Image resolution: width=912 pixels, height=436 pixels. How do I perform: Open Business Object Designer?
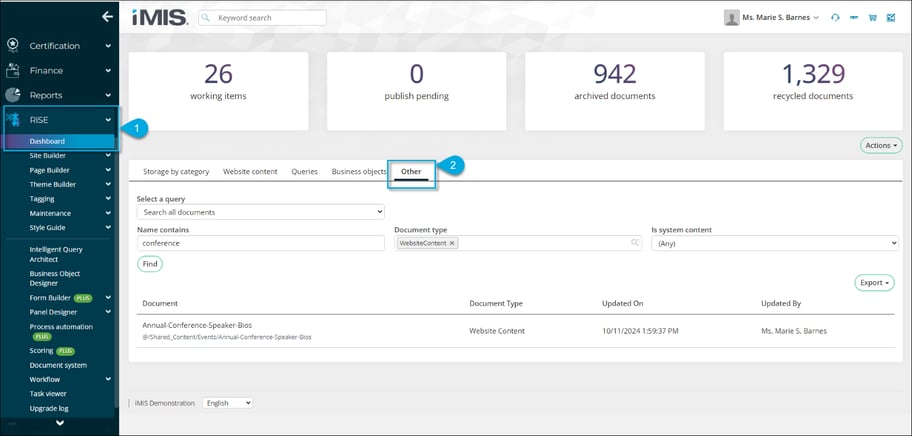[55, 278]
